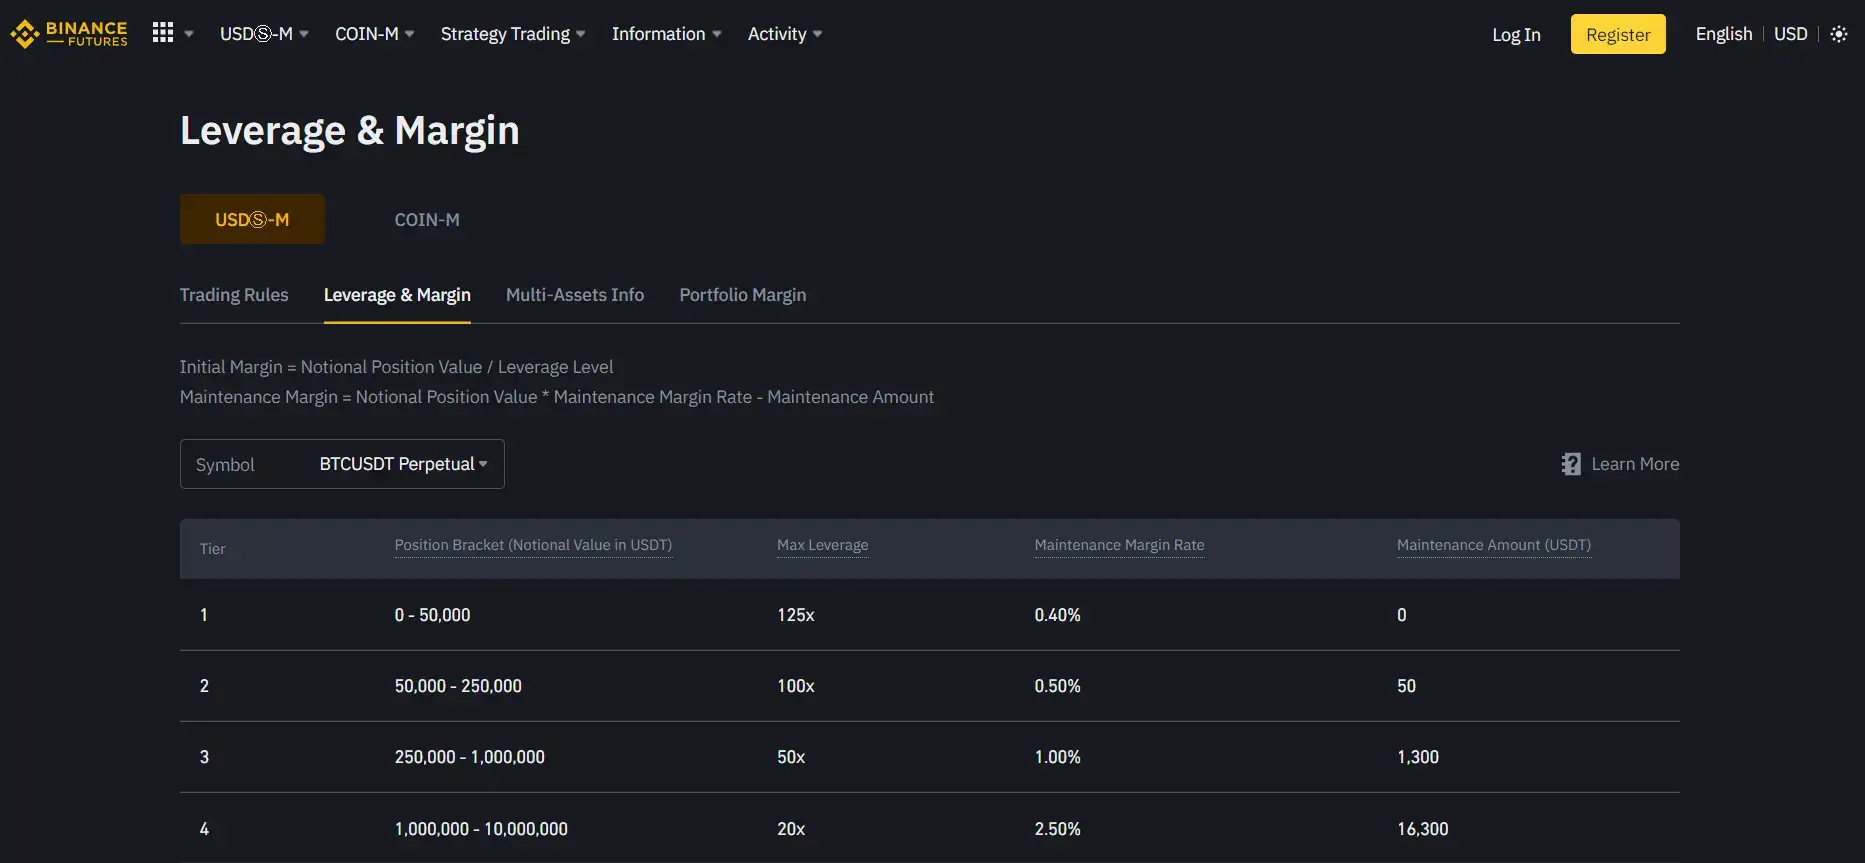Open the Strategy Trading menu

(x=513, y=34)
